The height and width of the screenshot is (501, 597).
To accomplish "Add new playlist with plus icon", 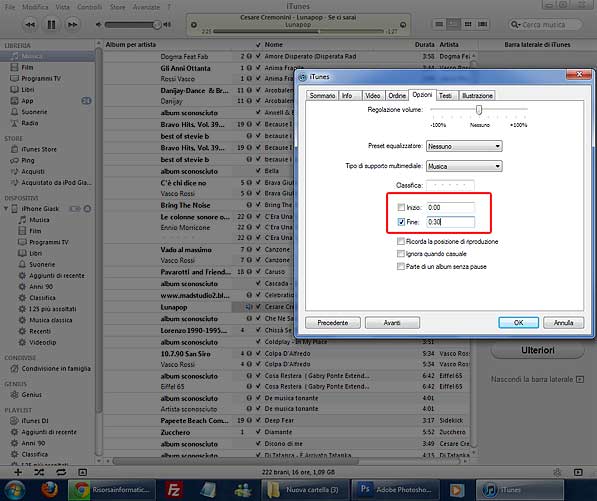I will click(x=18, y=472).
